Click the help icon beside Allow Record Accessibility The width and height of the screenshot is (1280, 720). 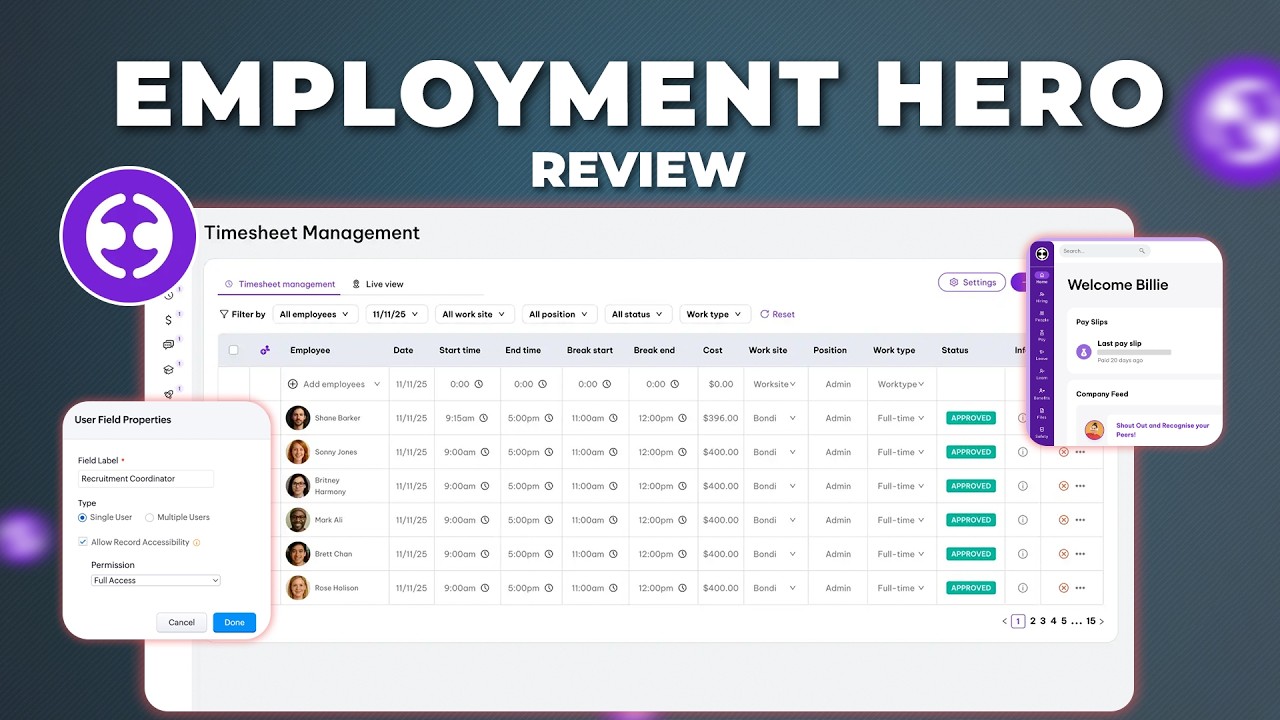(x=197, y=543)
